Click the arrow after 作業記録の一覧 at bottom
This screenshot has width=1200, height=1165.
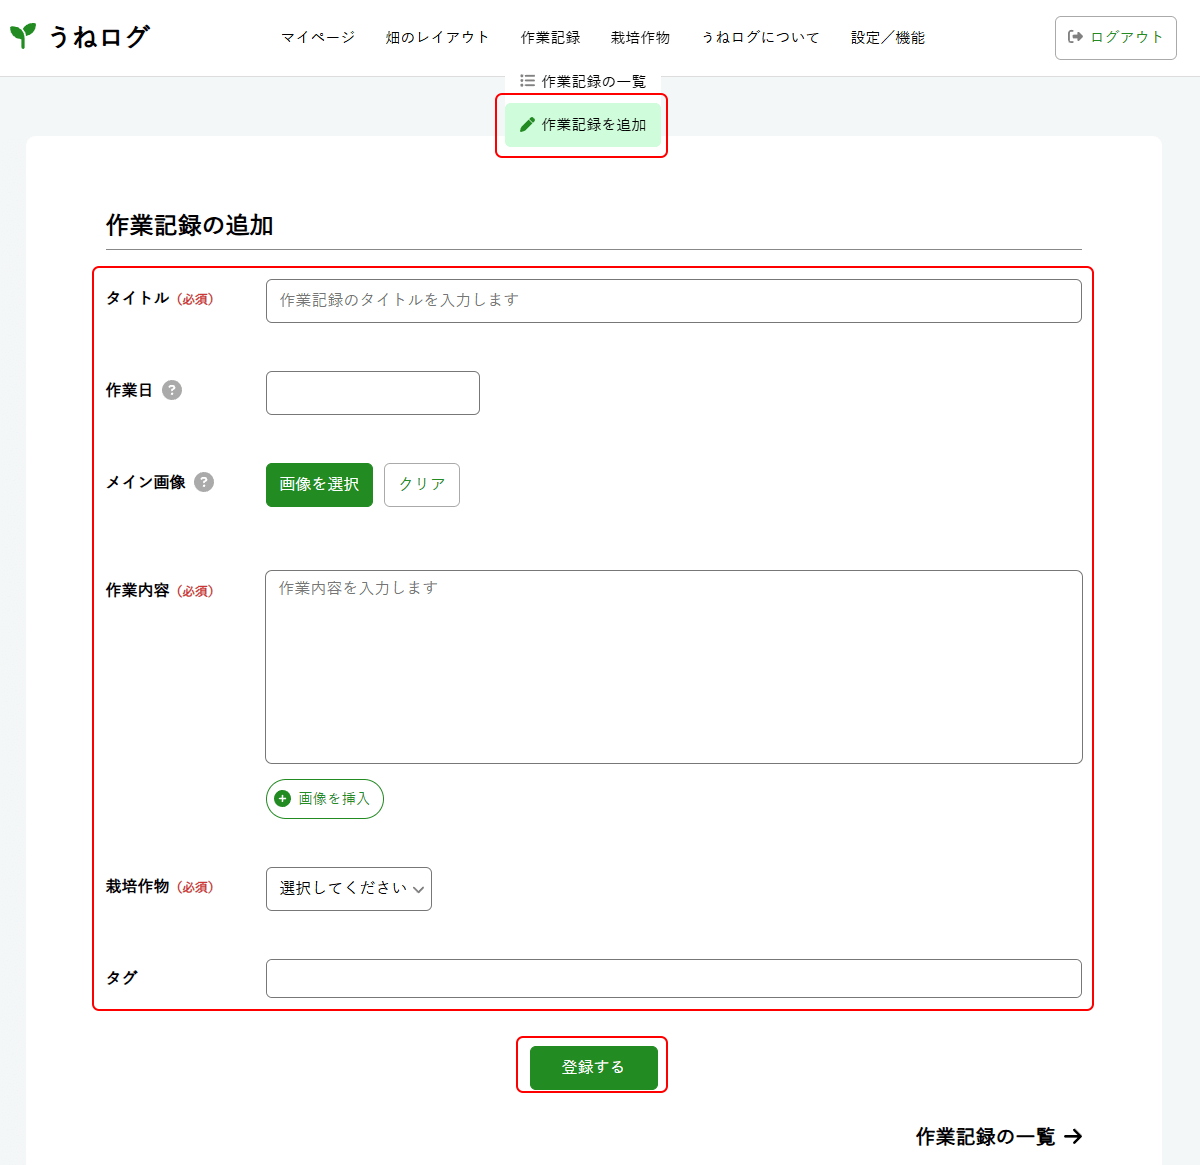point(1073,1136)
